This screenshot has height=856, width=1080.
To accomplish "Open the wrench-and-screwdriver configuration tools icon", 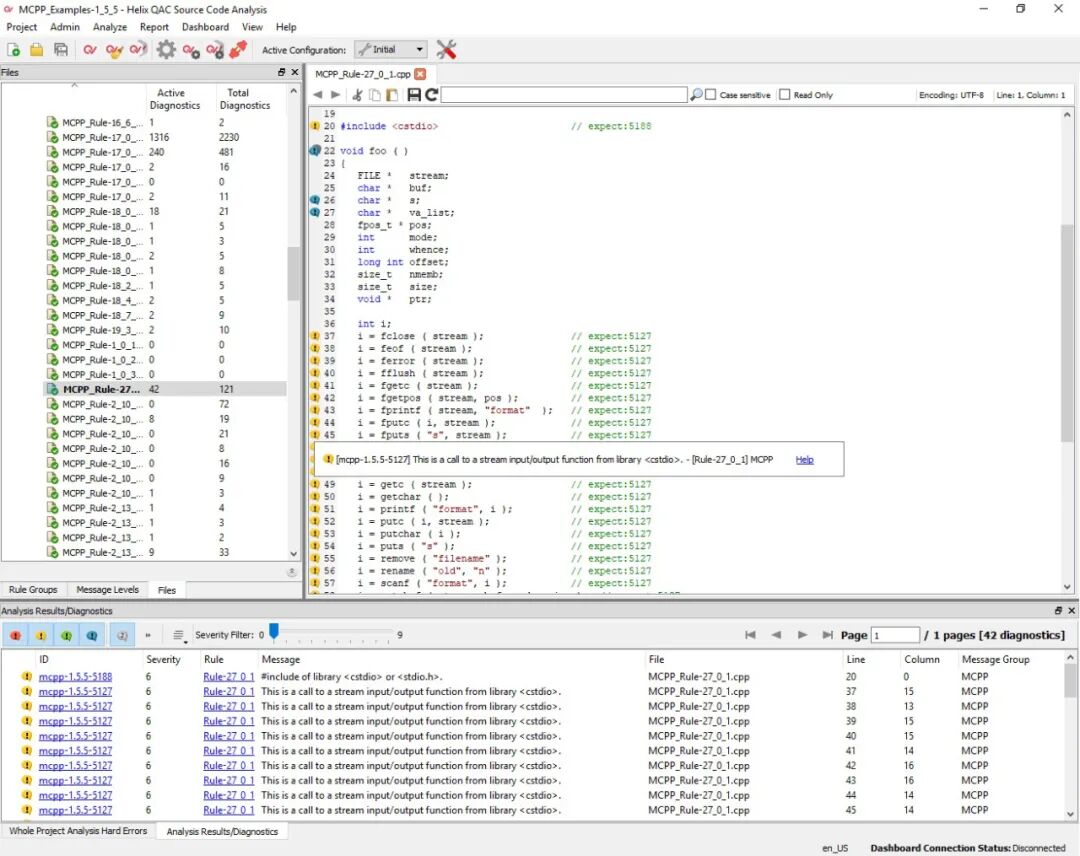I will coord(446,50).
